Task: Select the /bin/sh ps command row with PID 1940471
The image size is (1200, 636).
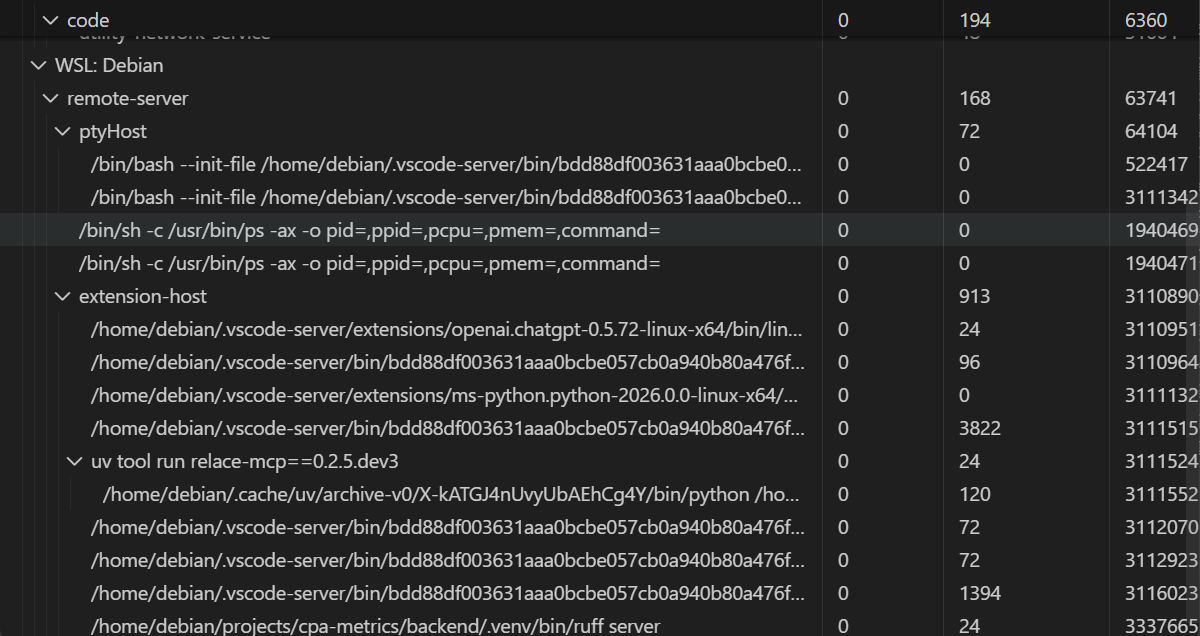Action: pyautogui.click(x=600, y=263)
